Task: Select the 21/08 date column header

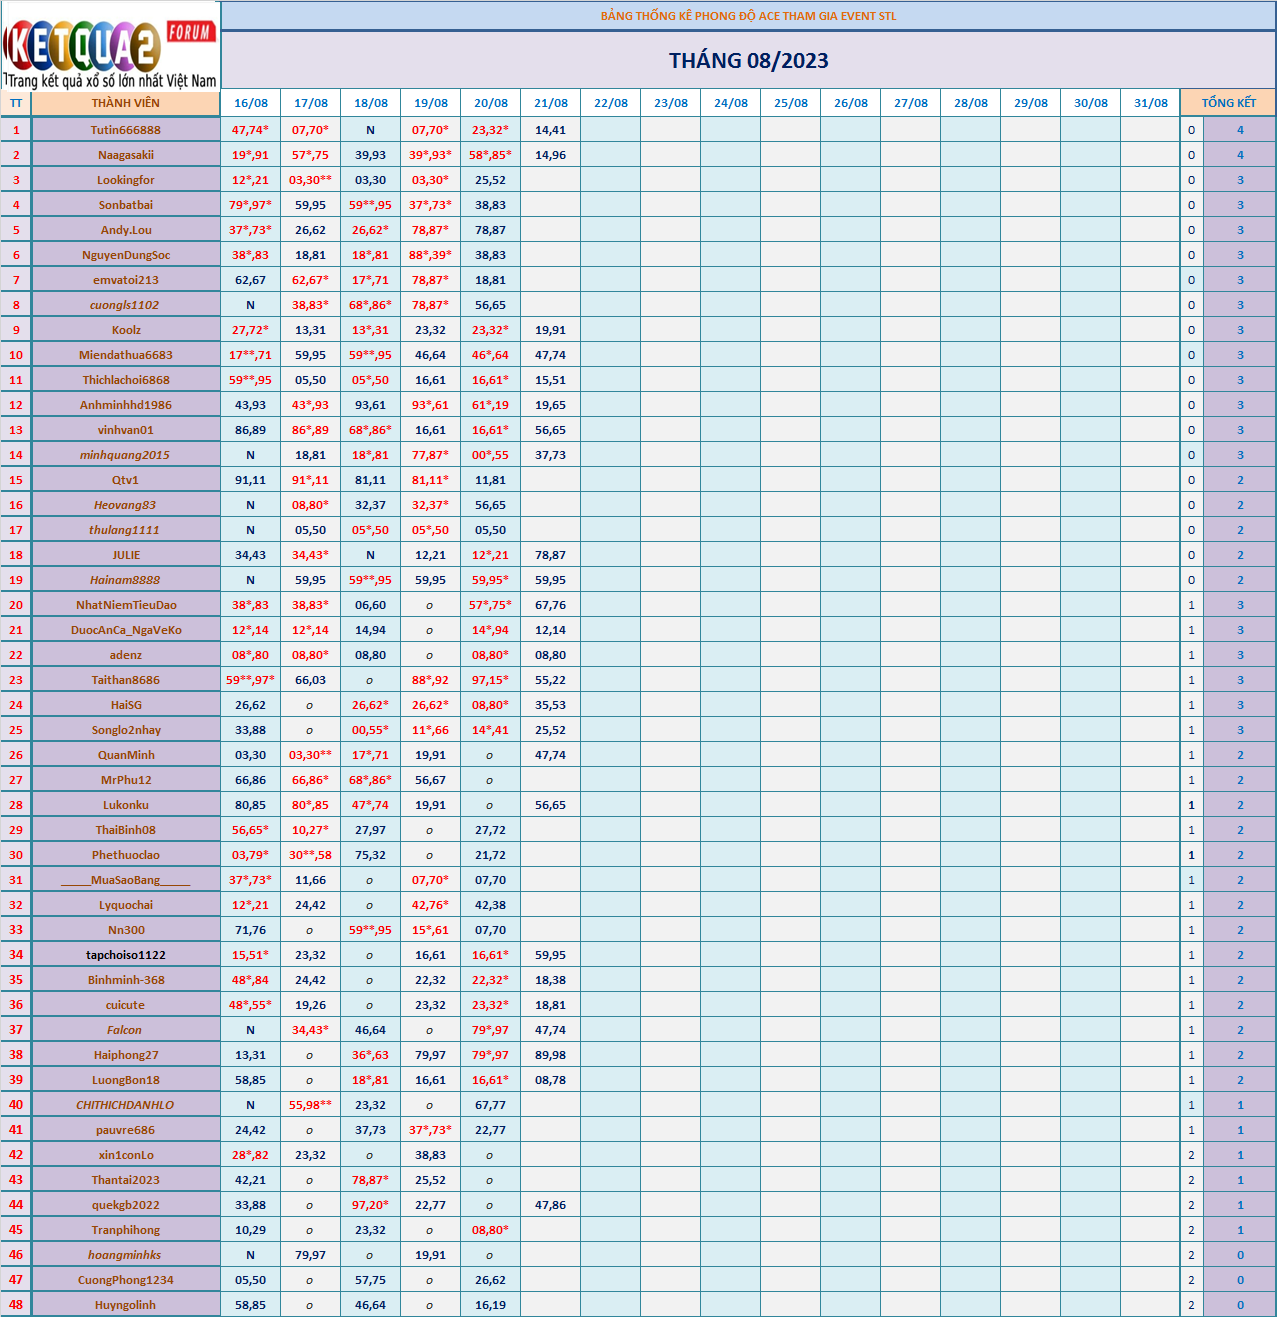Action: click(x=551, y=103)
